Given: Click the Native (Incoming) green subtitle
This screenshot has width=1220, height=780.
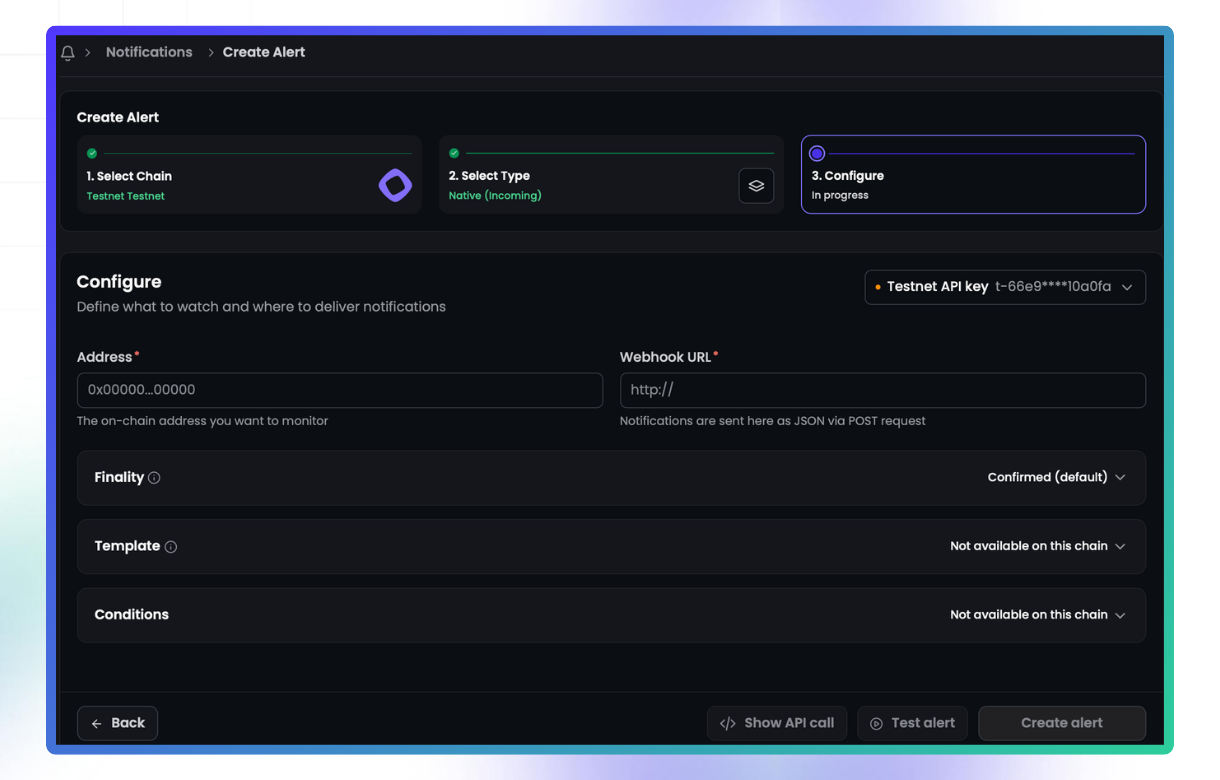Looking at the screenshot, I should tap(495, 196).
